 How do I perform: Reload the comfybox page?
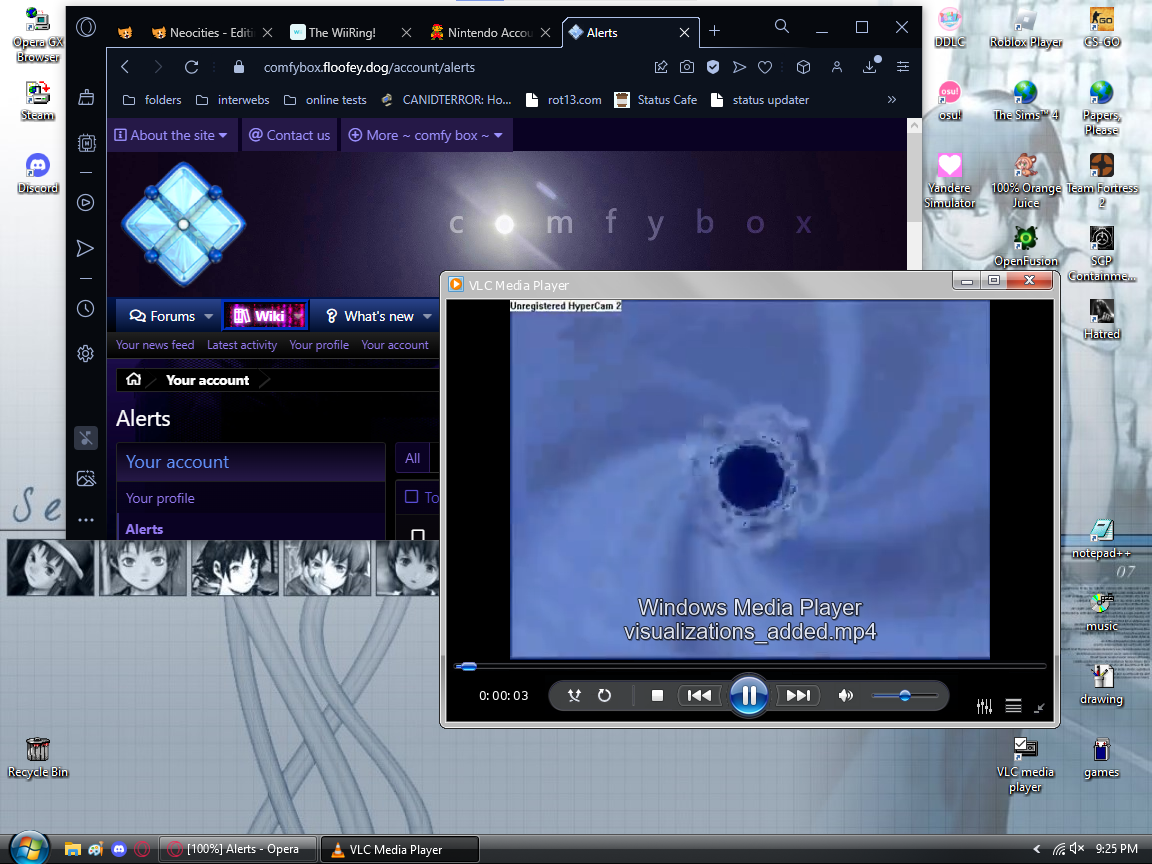(192, 67)
